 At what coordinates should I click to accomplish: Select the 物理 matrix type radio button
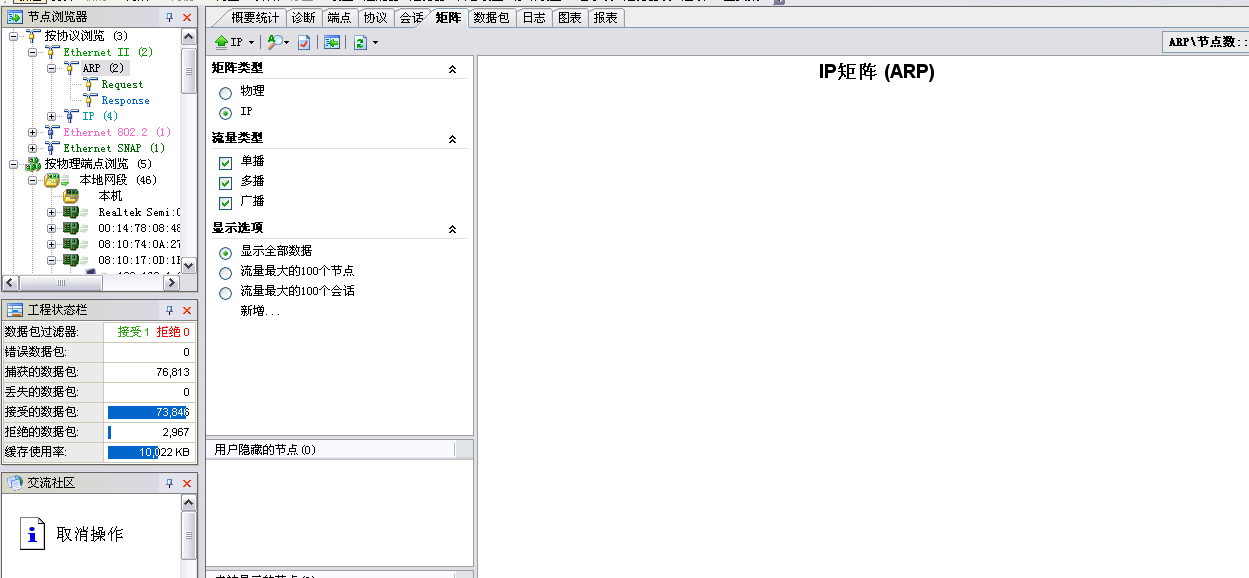[x=227, y=91]
